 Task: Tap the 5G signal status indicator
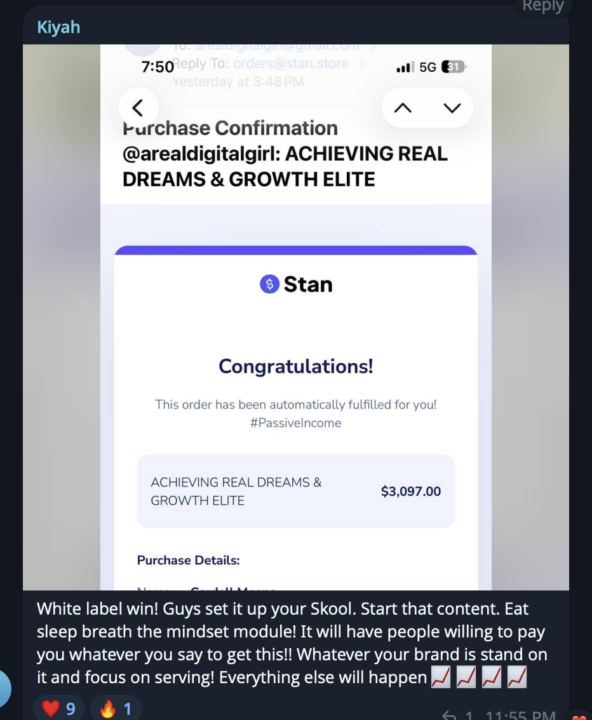click(427, 67)
